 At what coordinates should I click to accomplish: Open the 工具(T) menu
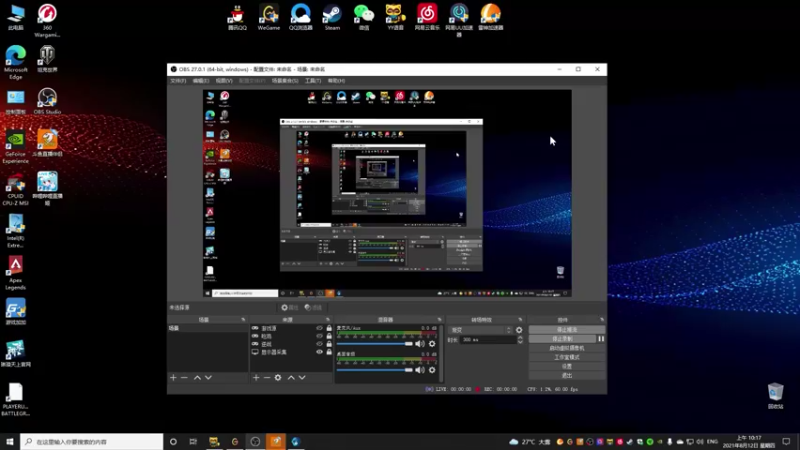coord(313,81)
